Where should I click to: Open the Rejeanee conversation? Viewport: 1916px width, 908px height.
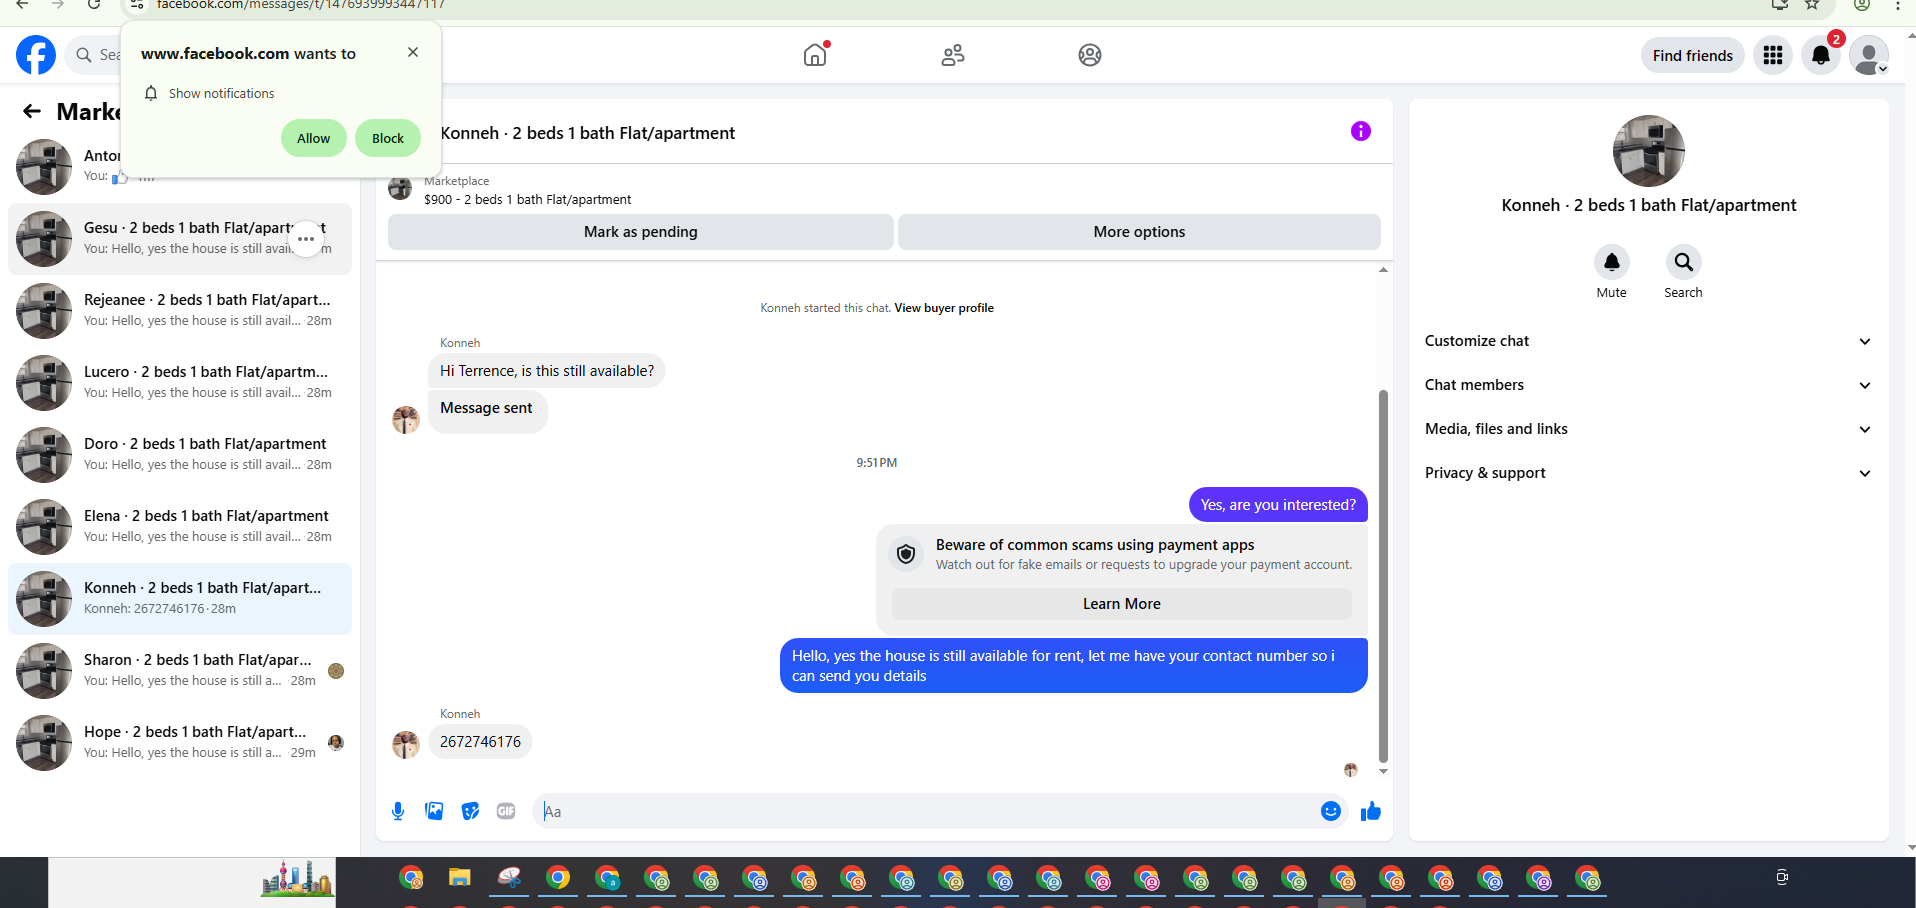point(180,311)
